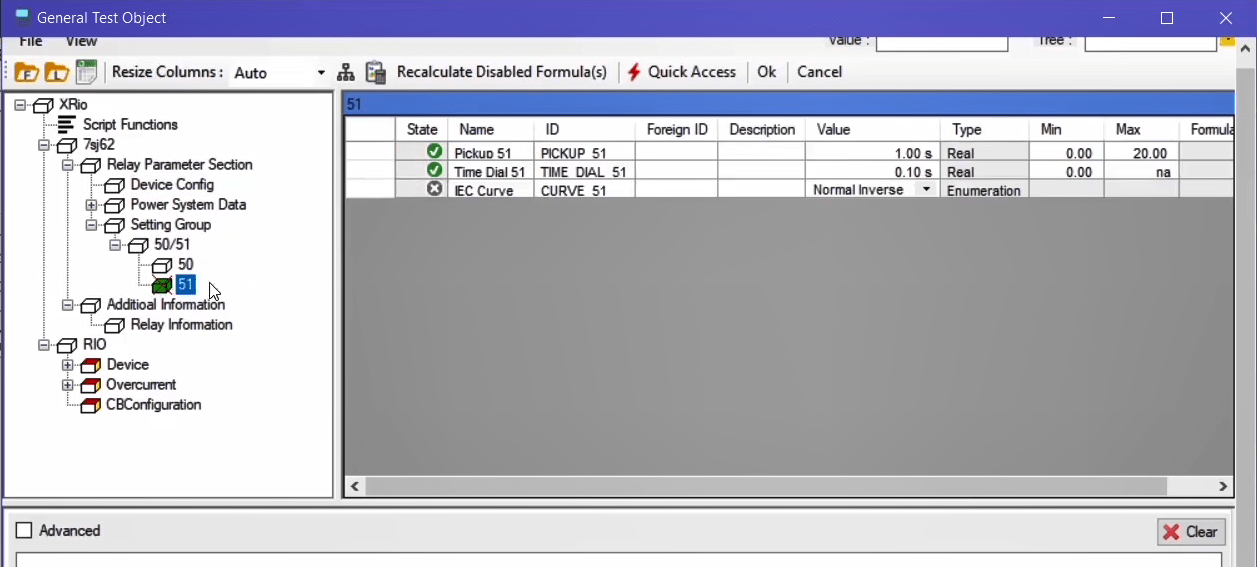Click the red CBConfiguration block icon
Image resolution: width=1257 pixels, height=567 pixels.
point(90,405)
